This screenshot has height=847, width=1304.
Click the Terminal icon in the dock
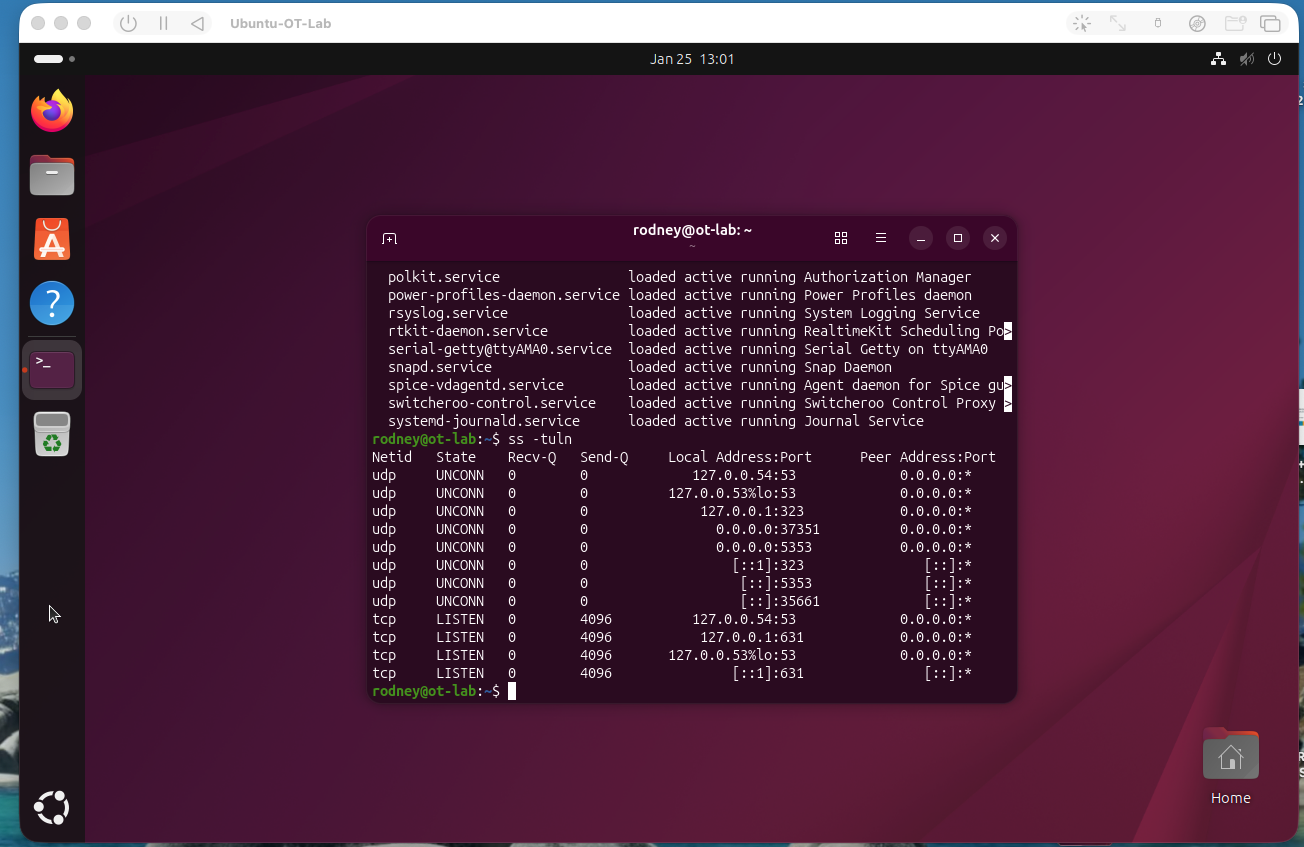[x=52, y=369]
